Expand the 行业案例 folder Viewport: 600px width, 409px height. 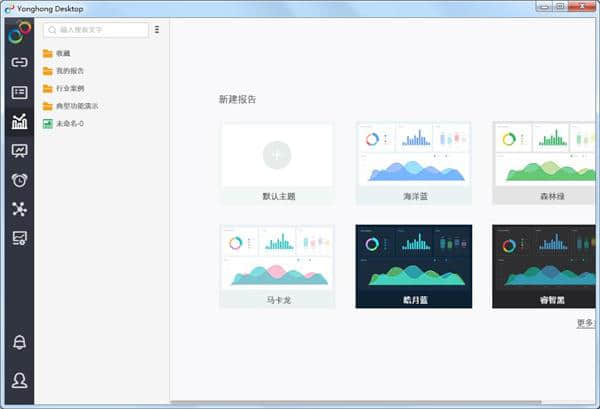[x=69, y=88]
